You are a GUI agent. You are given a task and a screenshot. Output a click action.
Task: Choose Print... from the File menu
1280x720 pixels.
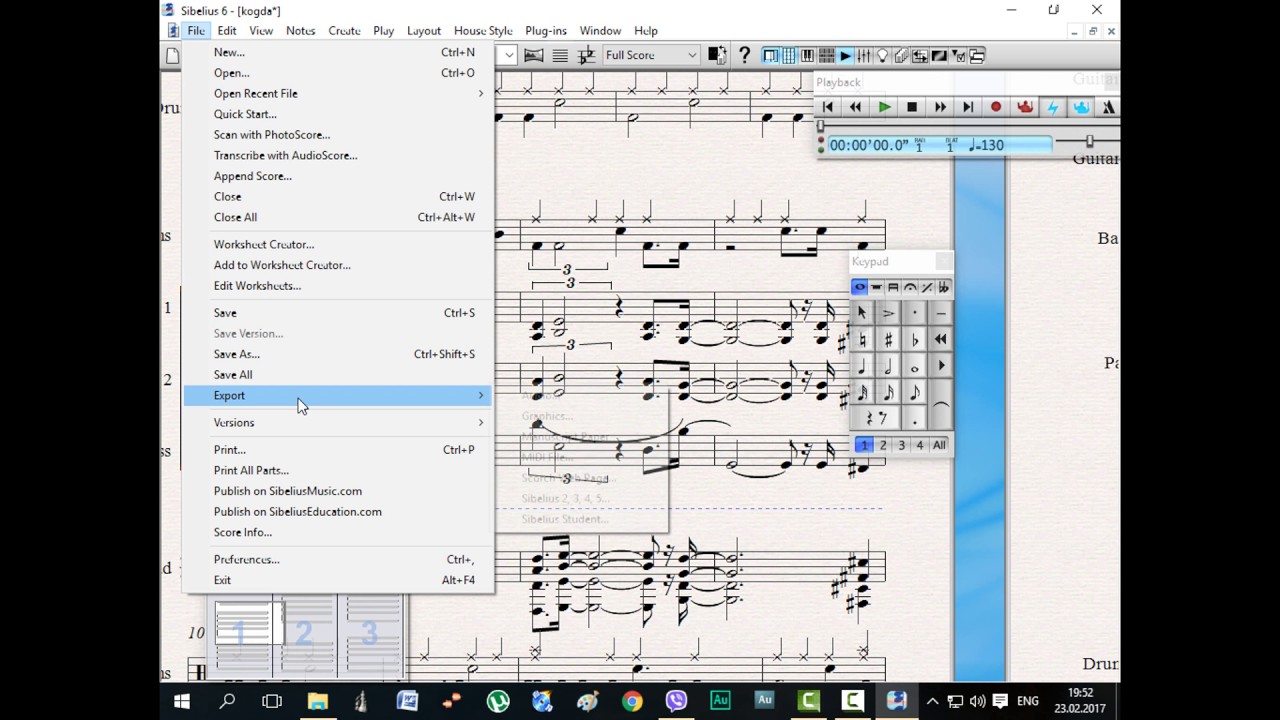tap(338, 450)
